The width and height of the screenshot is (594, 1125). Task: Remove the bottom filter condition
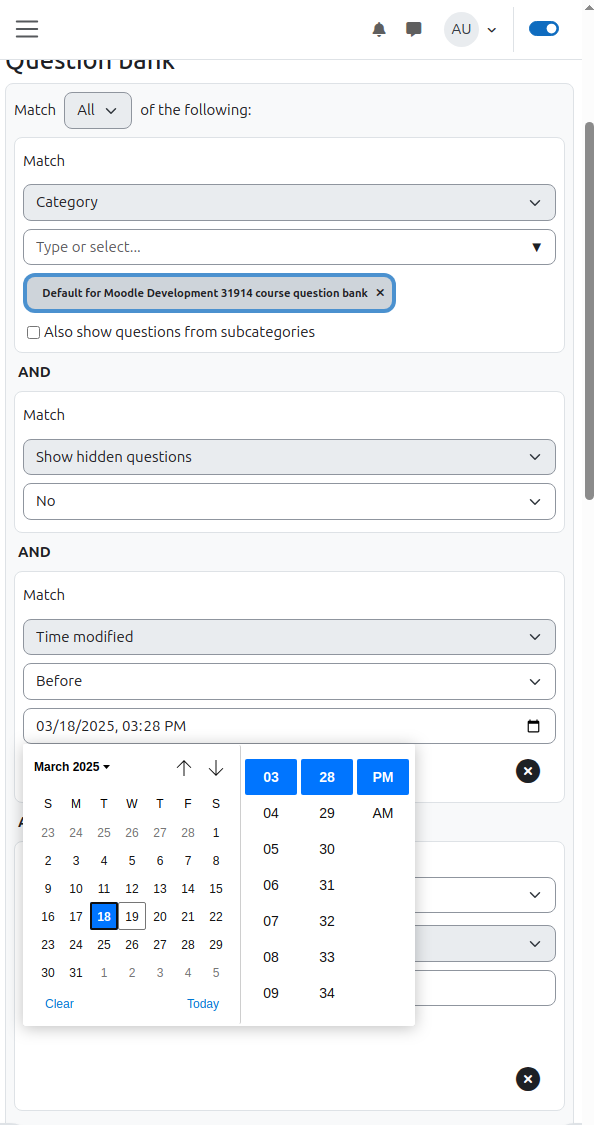pos(528,1078)
